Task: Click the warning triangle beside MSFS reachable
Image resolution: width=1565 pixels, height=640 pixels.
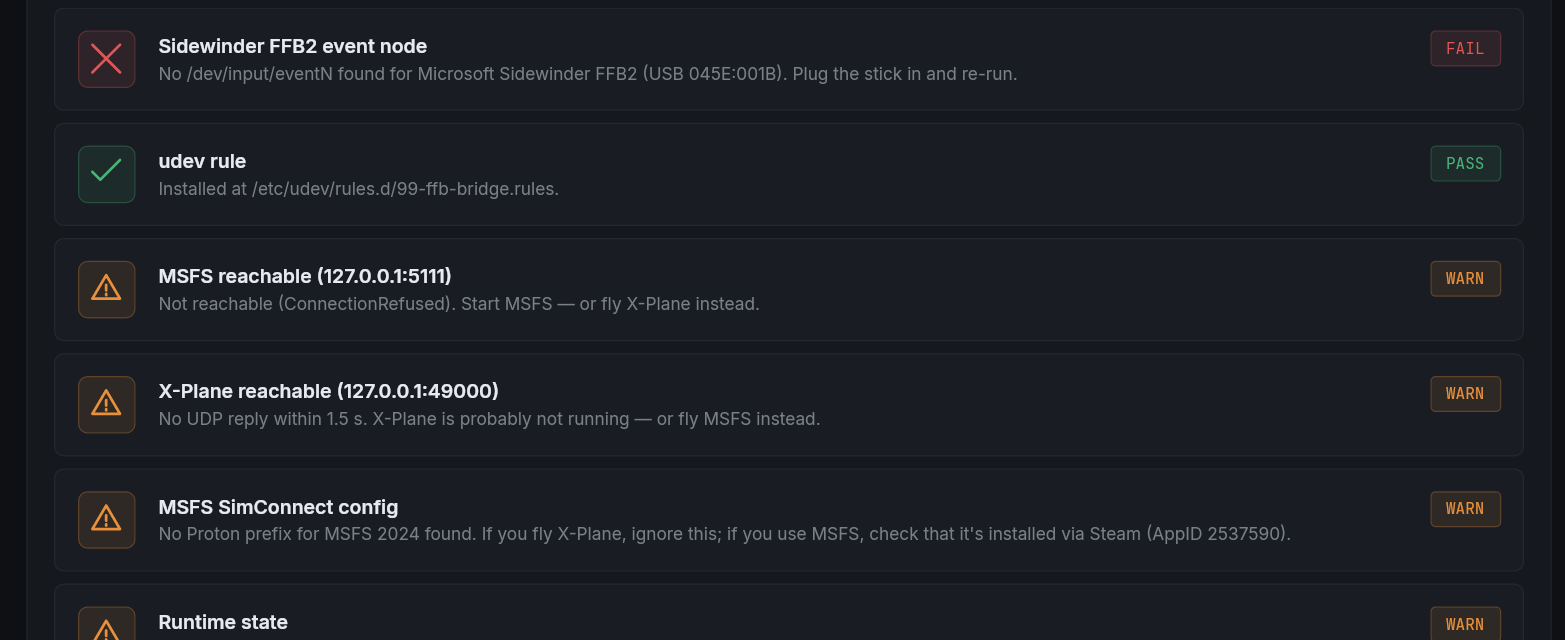Action: click(106, 289)
